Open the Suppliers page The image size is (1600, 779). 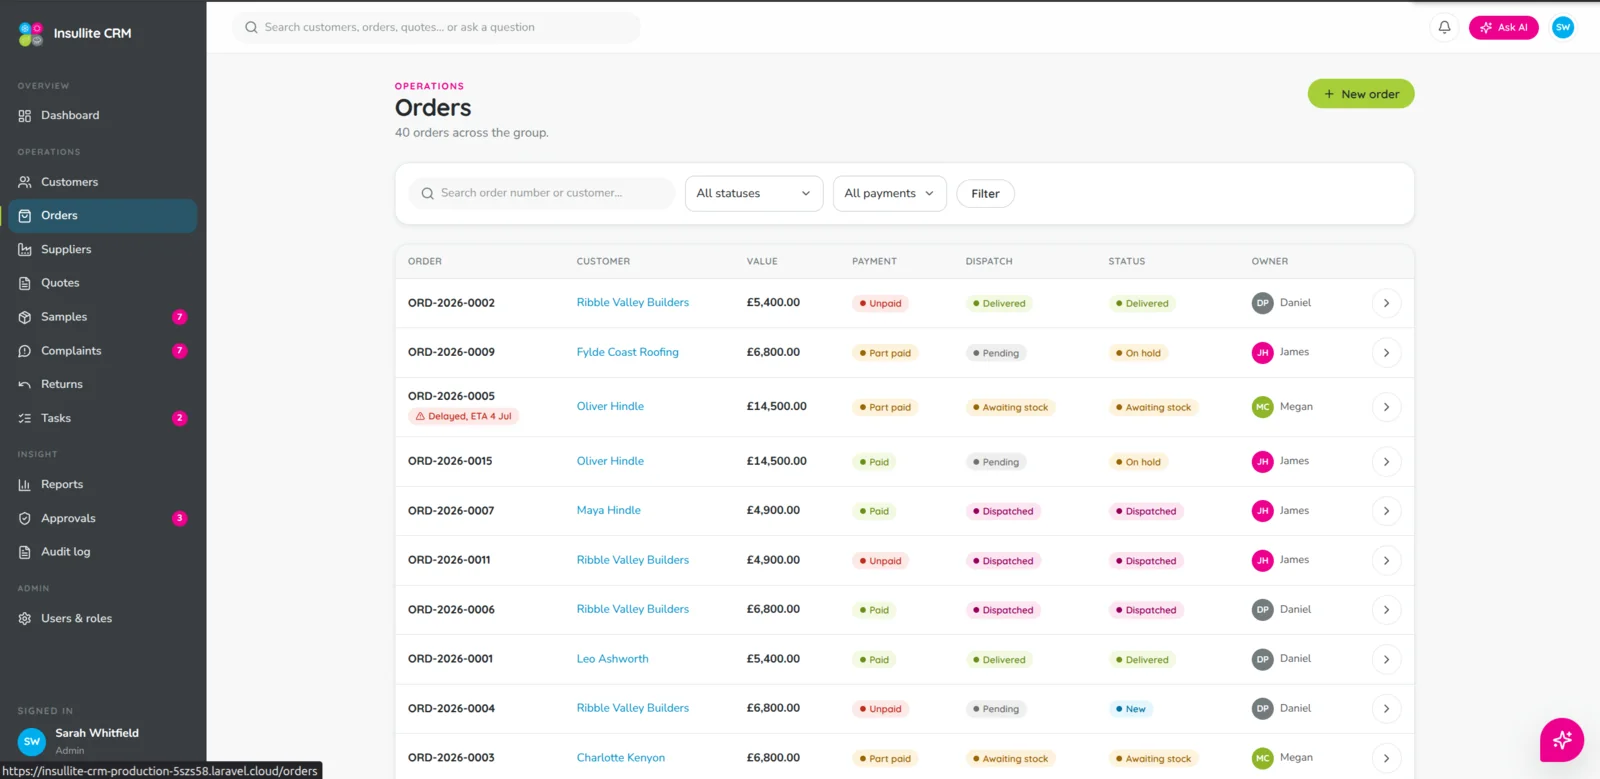tap(102, 249)
